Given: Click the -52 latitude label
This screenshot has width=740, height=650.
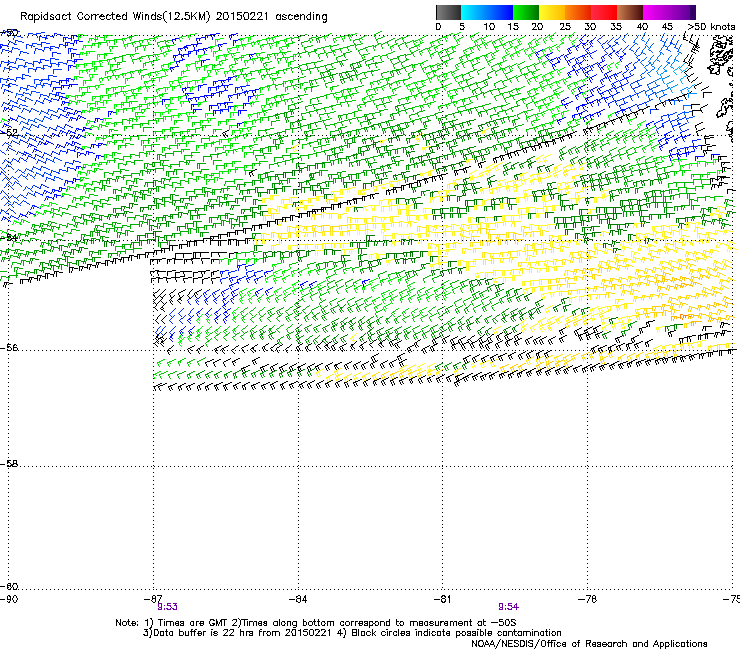Looking at the screenshot, I should click(9, 133).
